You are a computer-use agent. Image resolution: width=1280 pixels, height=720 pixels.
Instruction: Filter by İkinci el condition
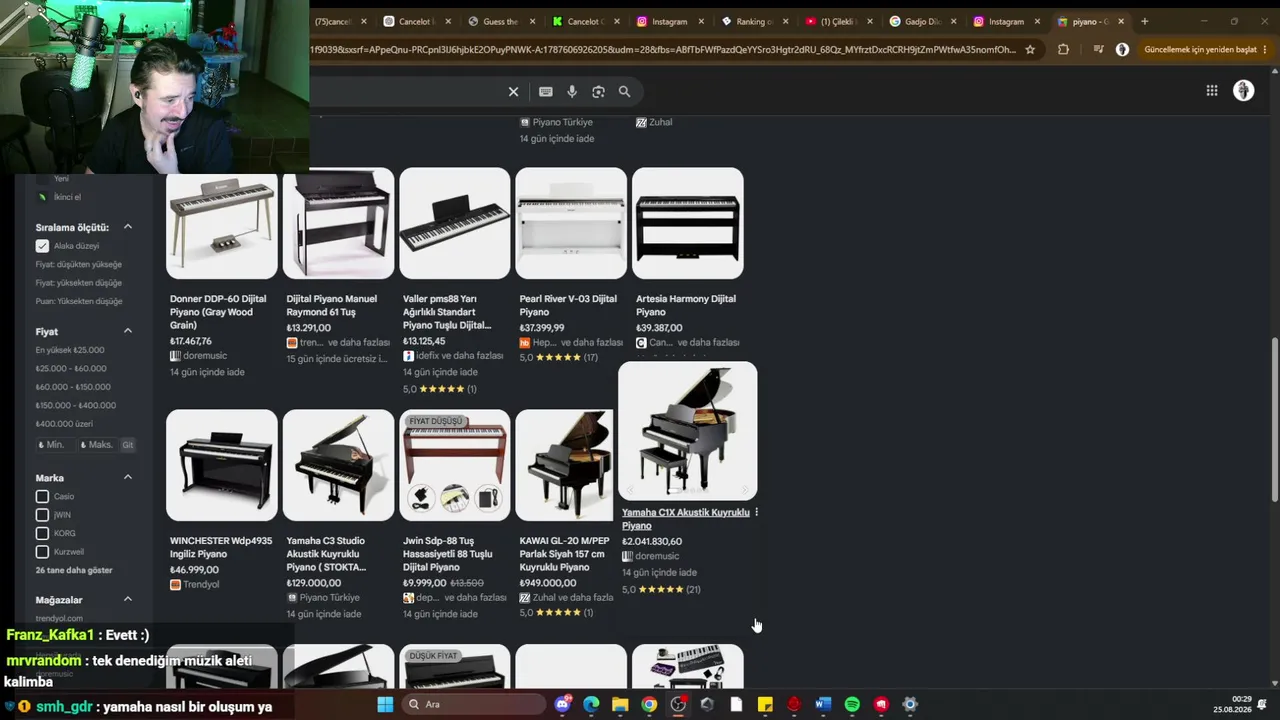67,197
